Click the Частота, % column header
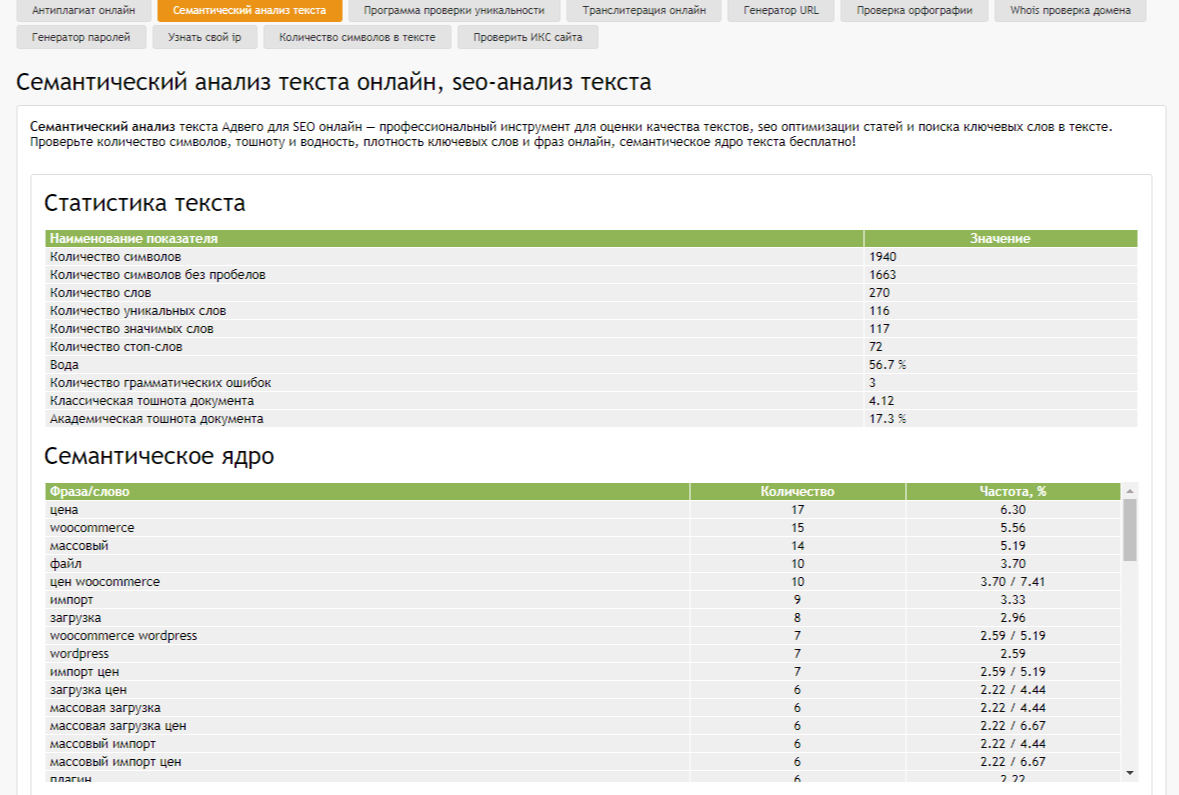The height and width of the screenshot is (795, 1179). 1013,491
